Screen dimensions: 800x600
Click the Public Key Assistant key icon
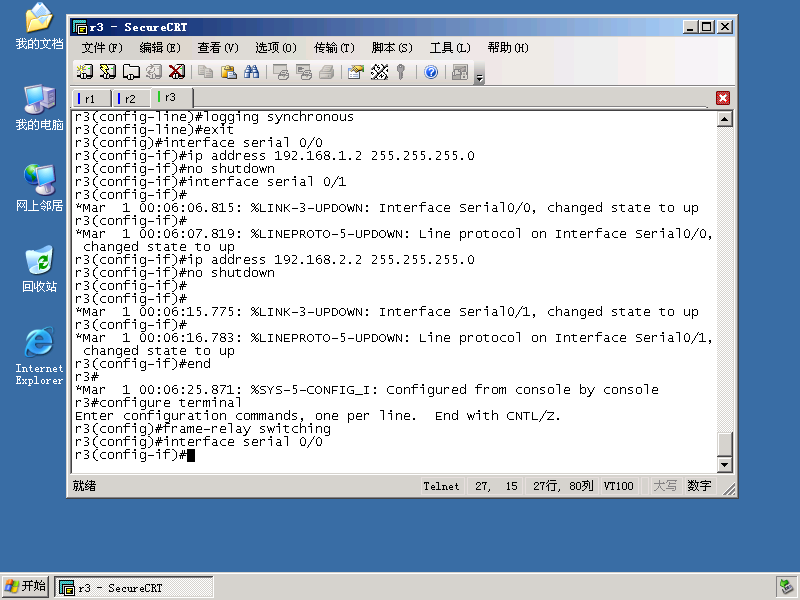(x=402, y=72)
